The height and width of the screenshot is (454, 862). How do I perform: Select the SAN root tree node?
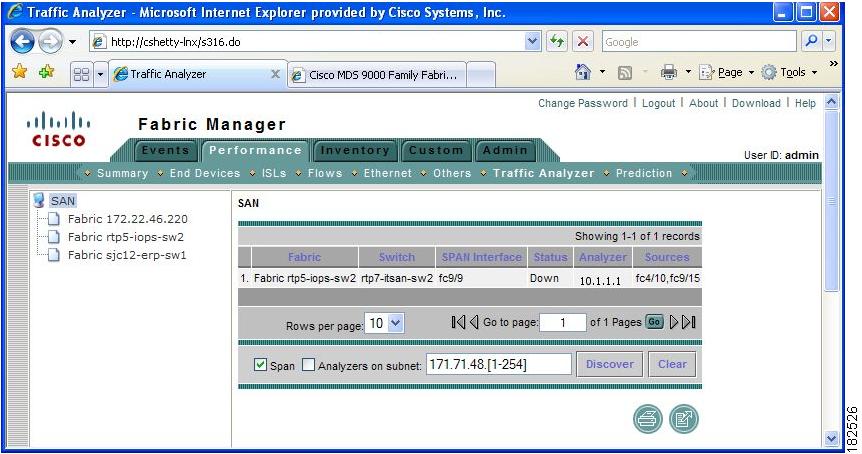coord(63,201)
